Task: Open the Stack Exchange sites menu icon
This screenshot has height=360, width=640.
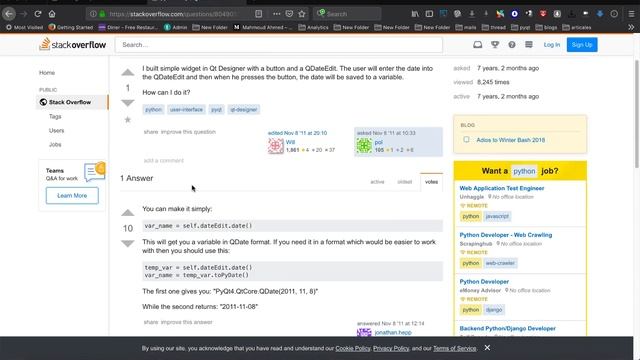Action: (529, 44)
